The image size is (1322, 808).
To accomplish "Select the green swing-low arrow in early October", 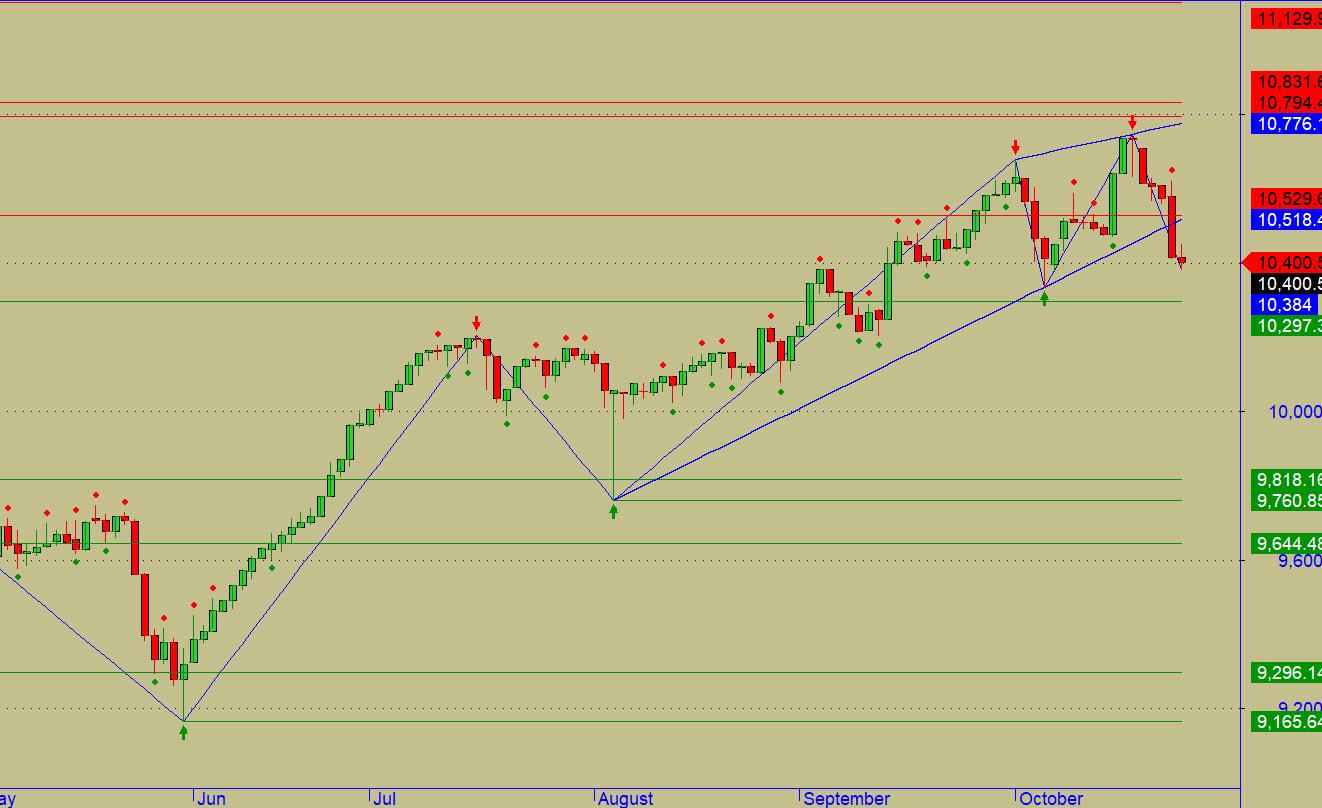I will 1045,298.
